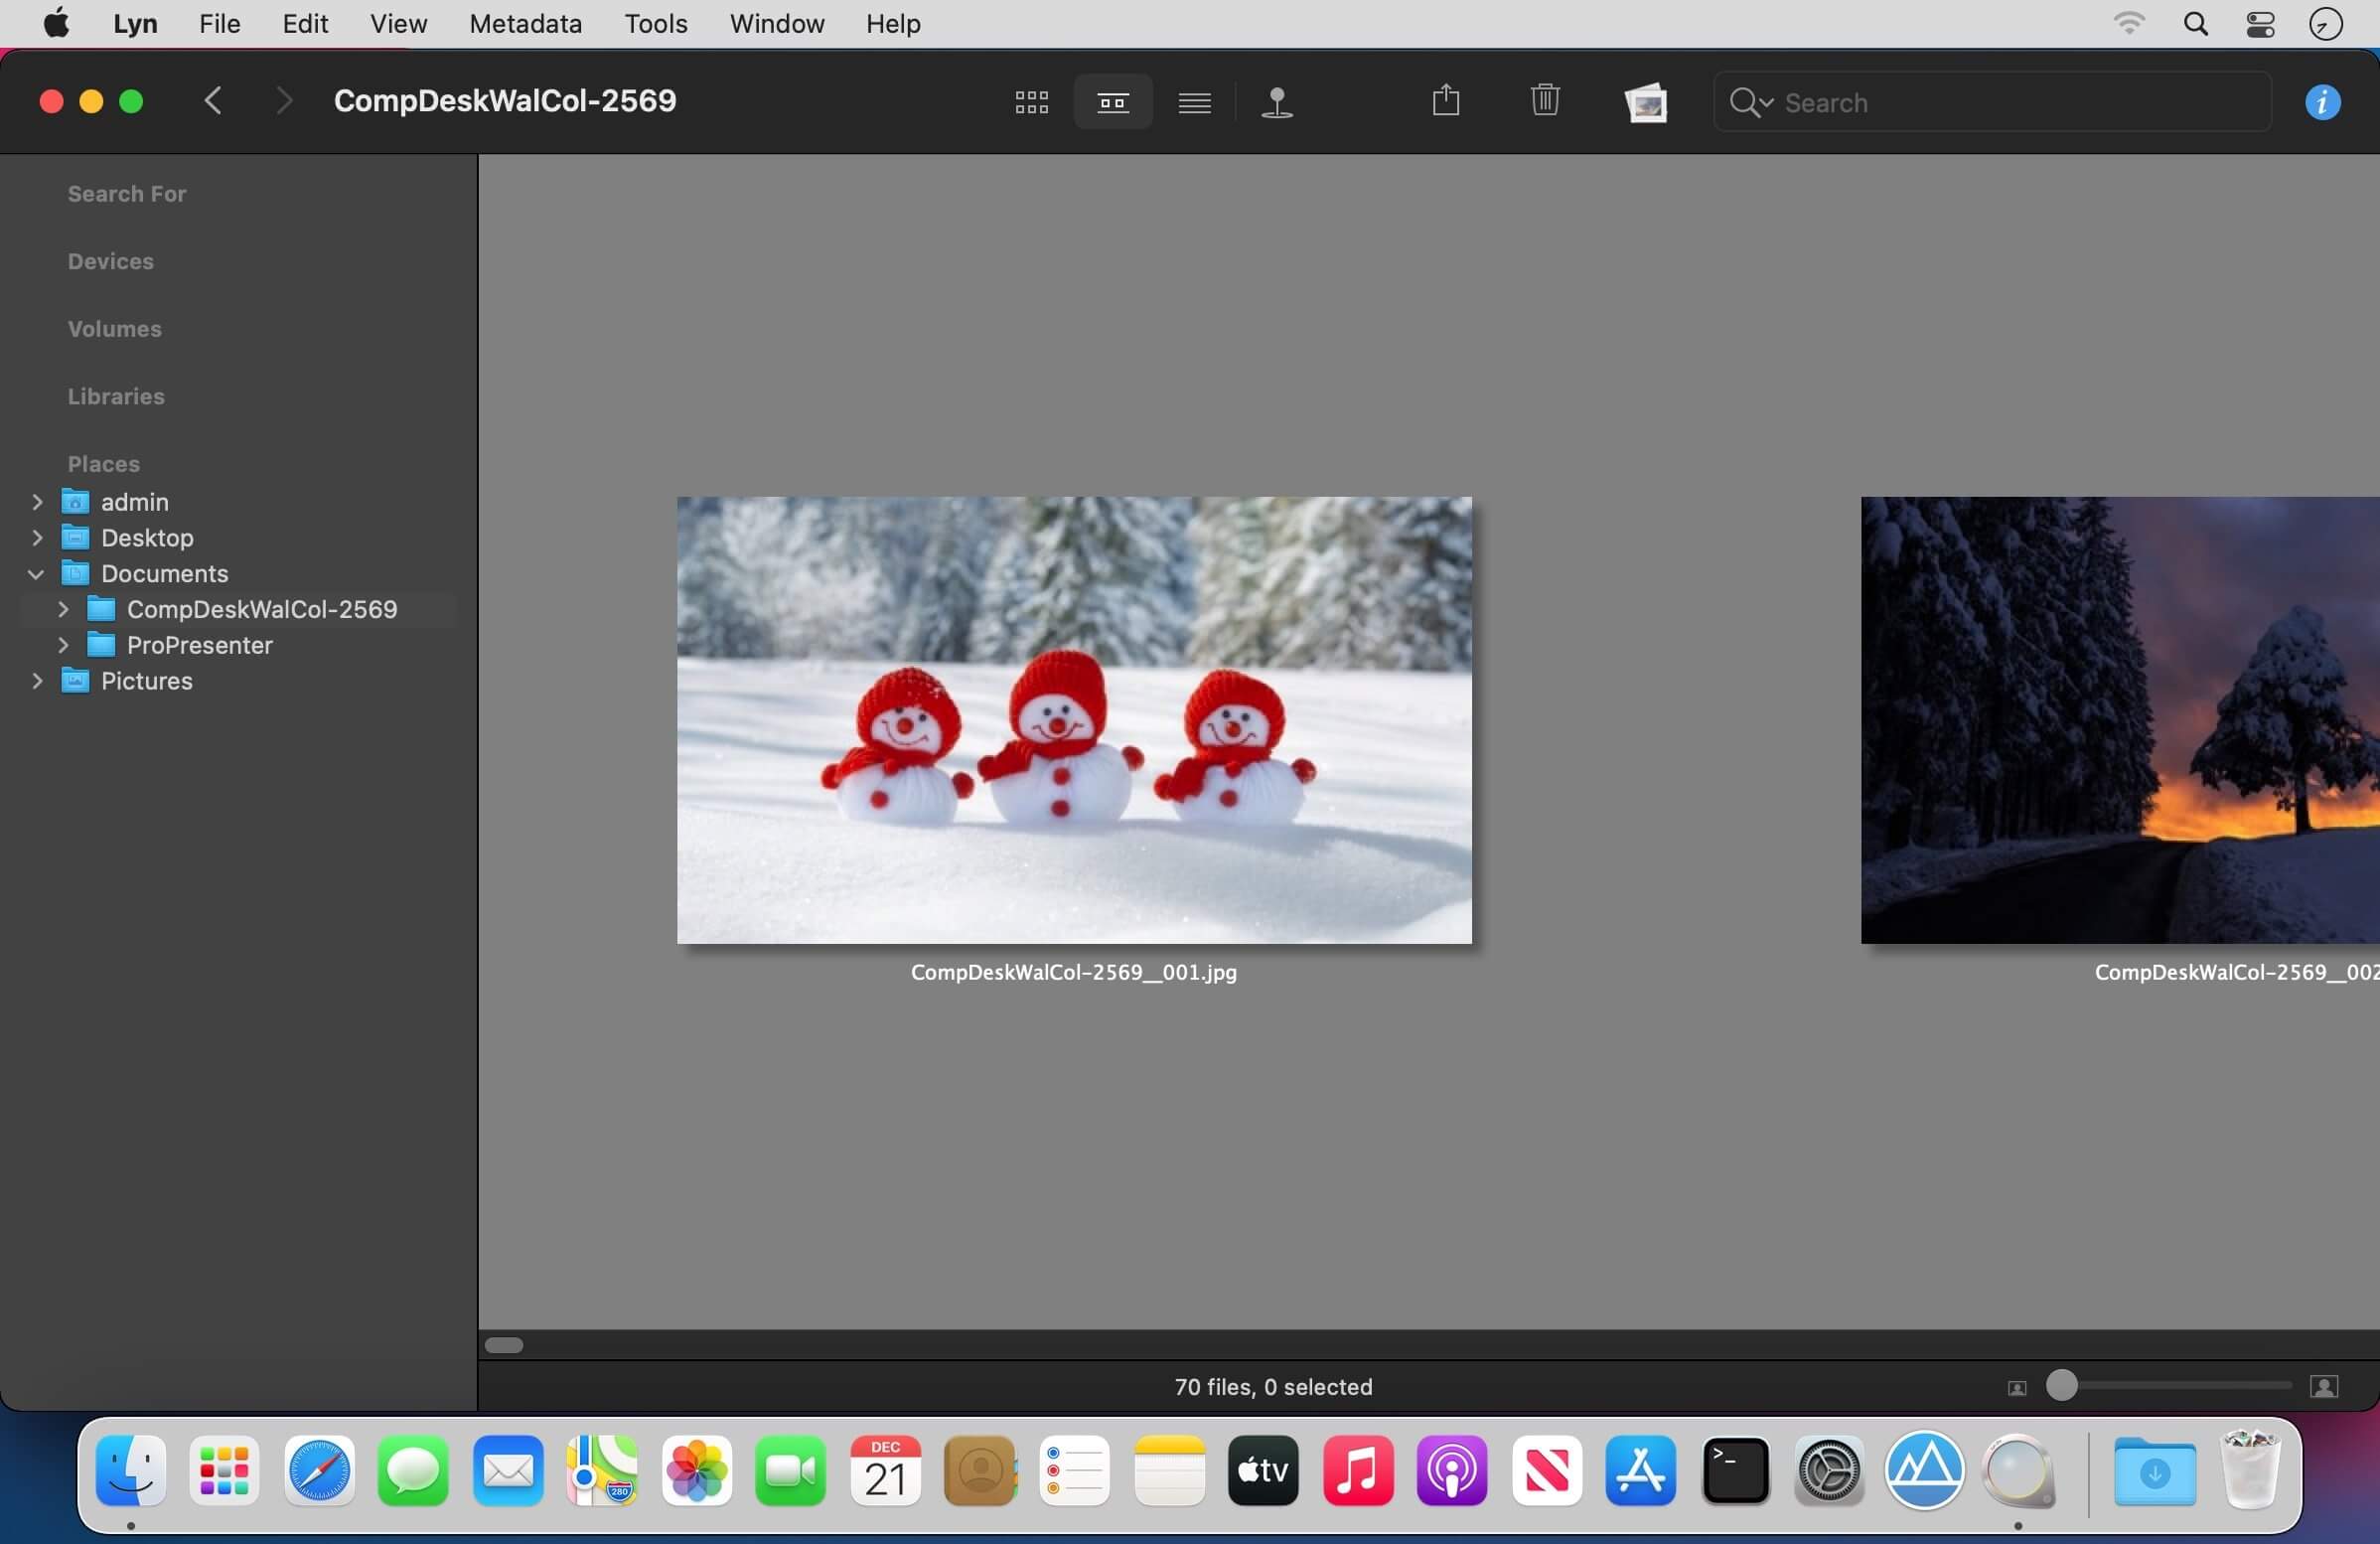This screenshot has width=2380, height=1544.
Task: Expand the Pictures folder
Action: (37, 681)
